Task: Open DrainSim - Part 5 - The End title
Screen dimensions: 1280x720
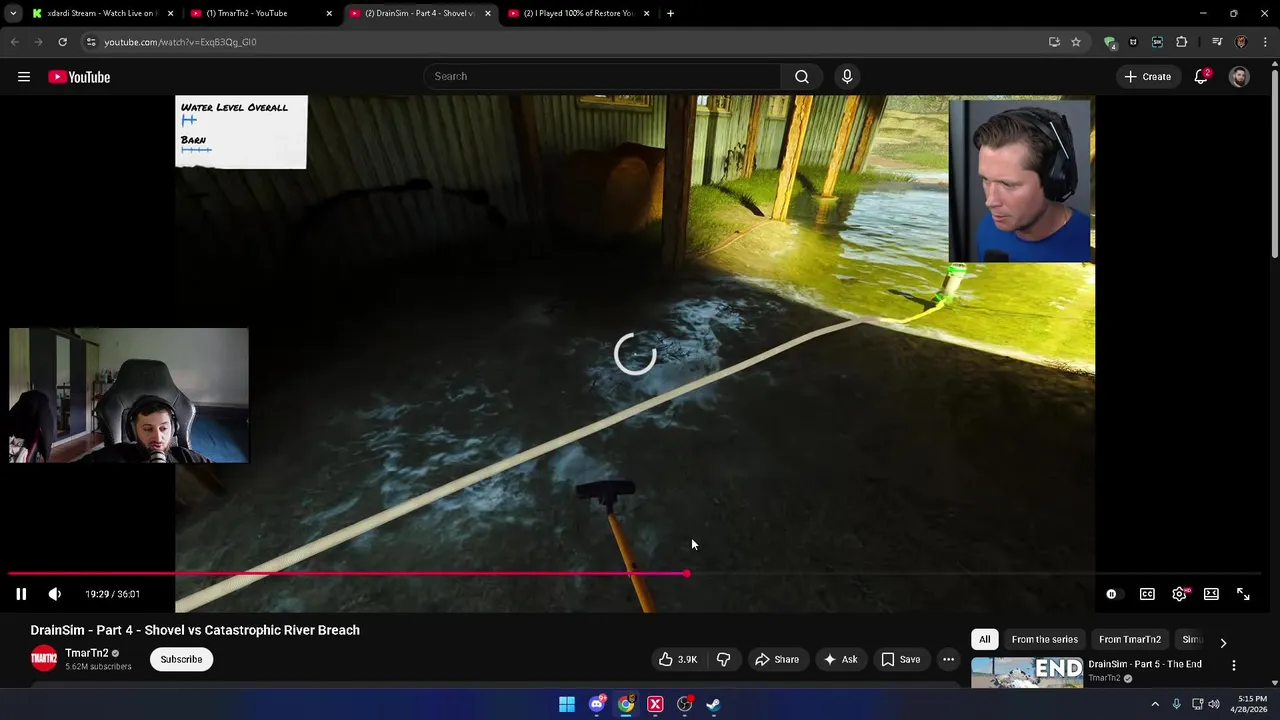Action: [1145, 664]
